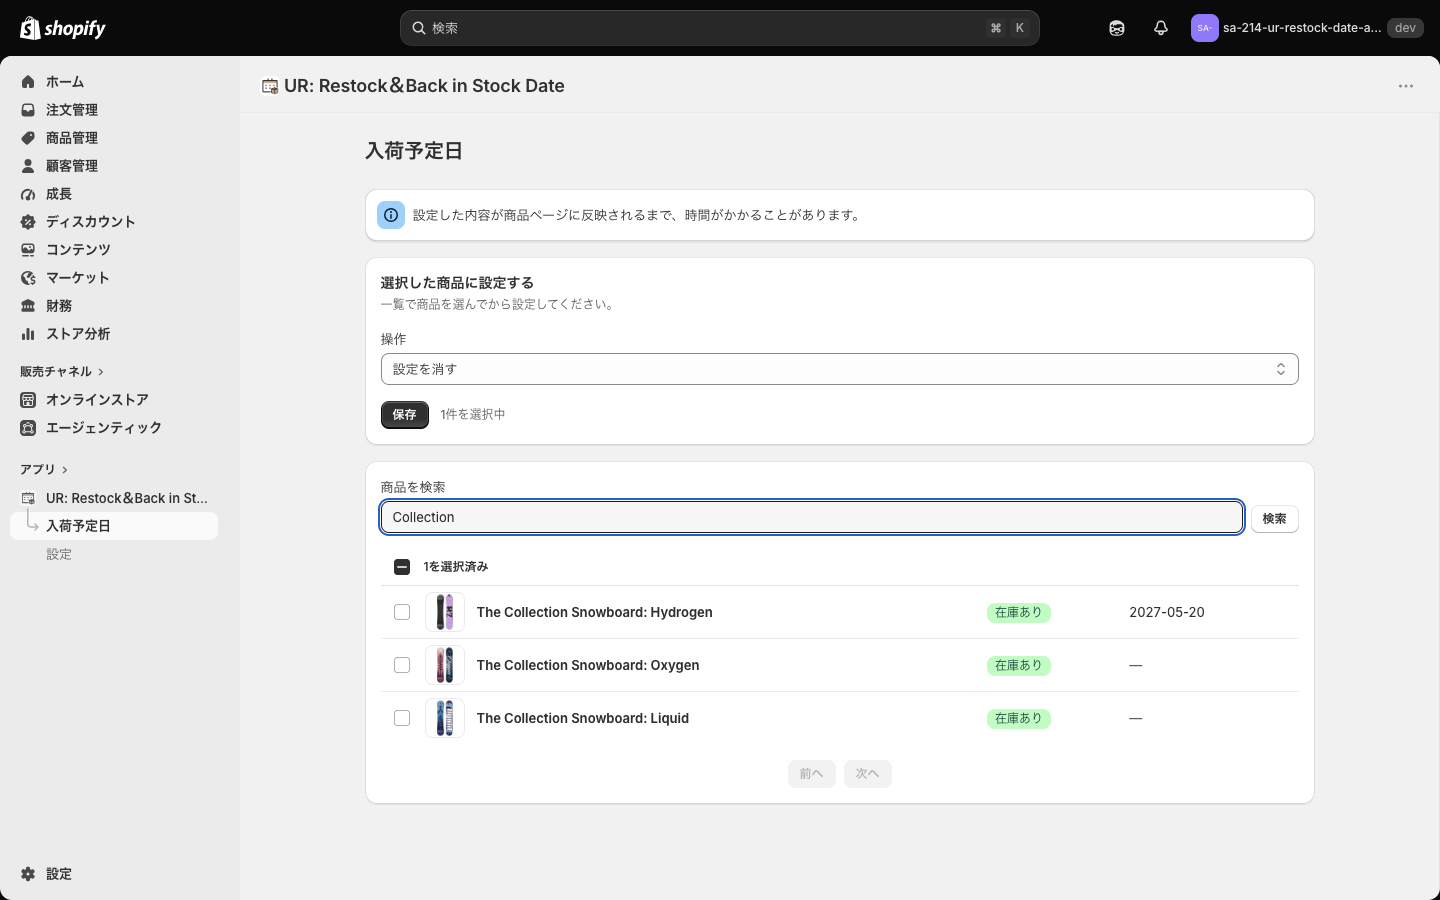The width and height of the screenshot is (1440, 900).
Task: Click the top 検索 search bar
Action: click(720, 28)
